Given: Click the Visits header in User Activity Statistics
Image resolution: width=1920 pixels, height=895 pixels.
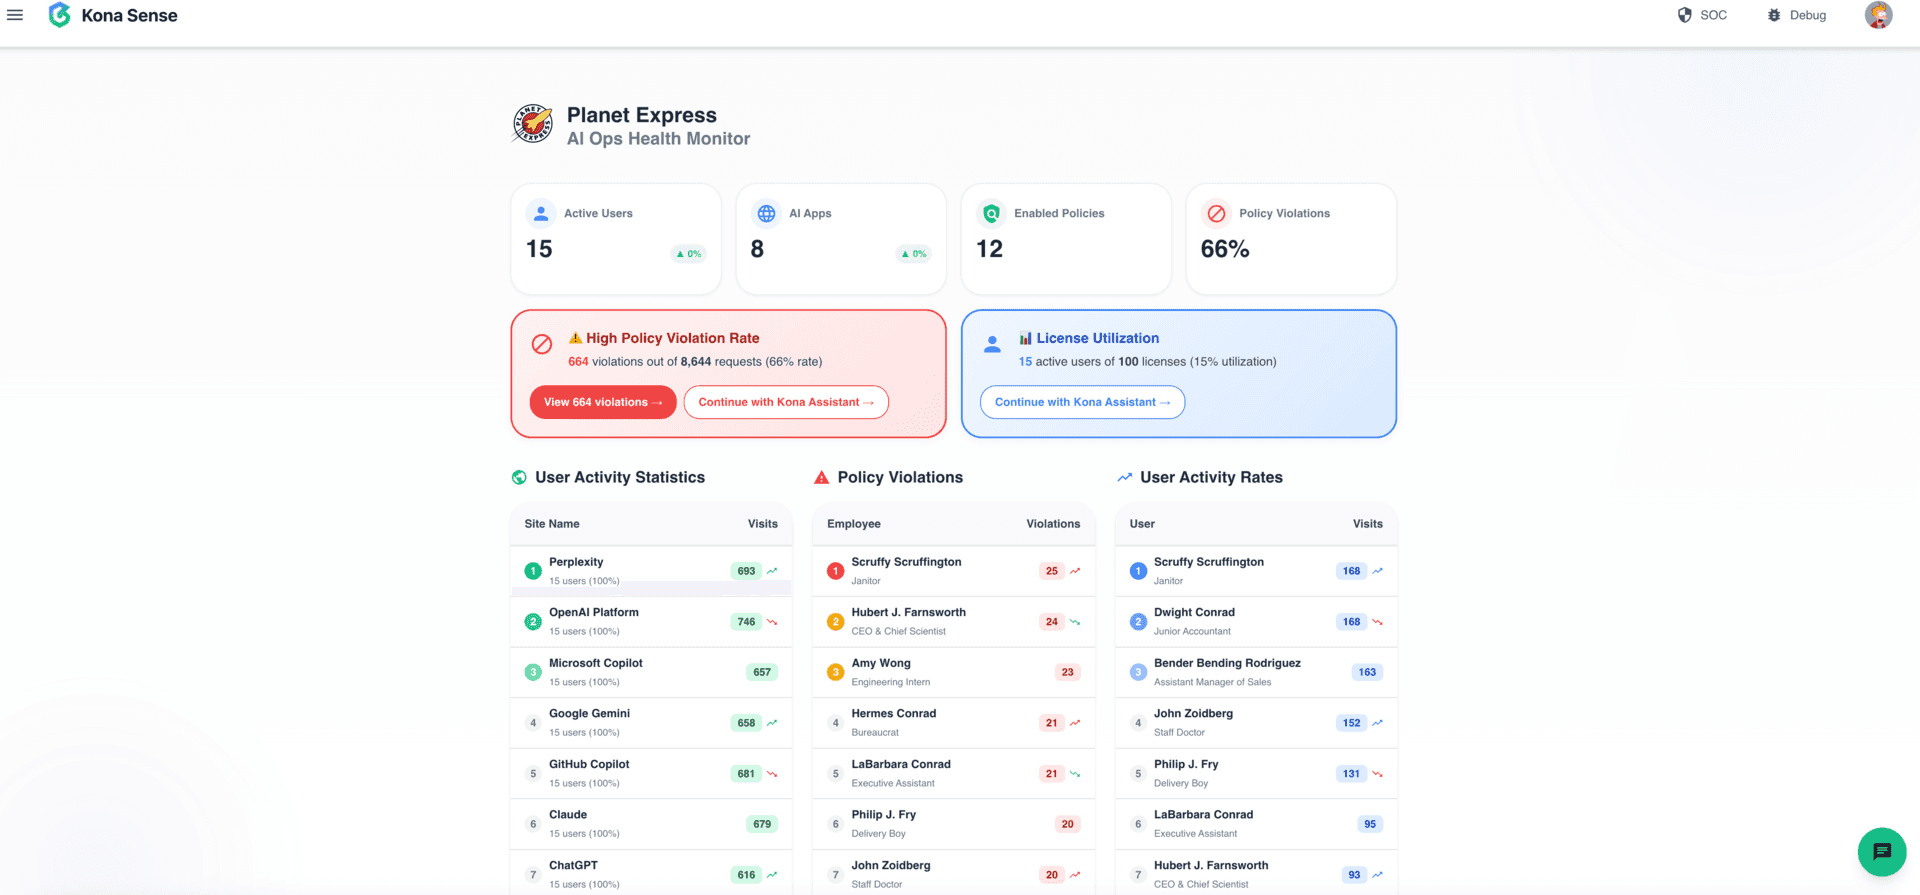Looking at the screenshot, I should point(763,524).
